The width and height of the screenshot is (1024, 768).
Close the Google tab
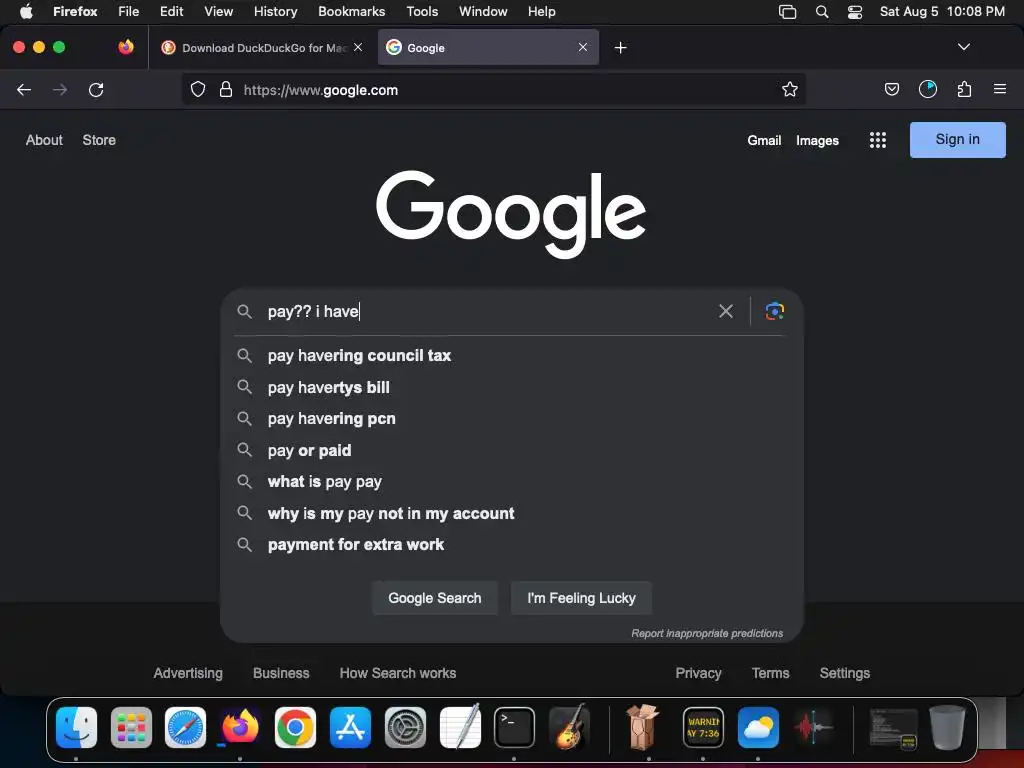point(583,47)
